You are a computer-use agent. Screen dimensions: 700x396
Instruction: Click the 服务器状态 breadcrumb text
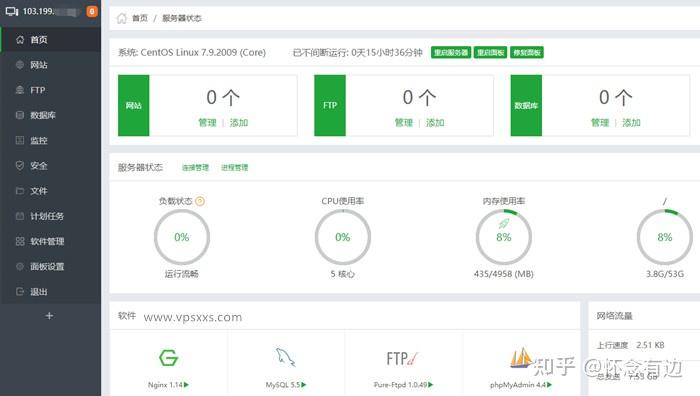click(182, 18)
